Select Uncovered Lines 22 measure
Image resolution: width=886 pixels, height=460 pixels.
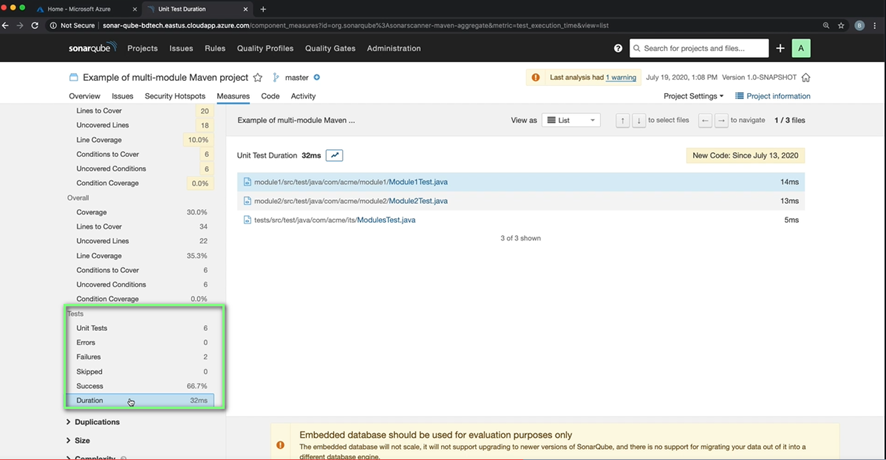tap(140, 241)
